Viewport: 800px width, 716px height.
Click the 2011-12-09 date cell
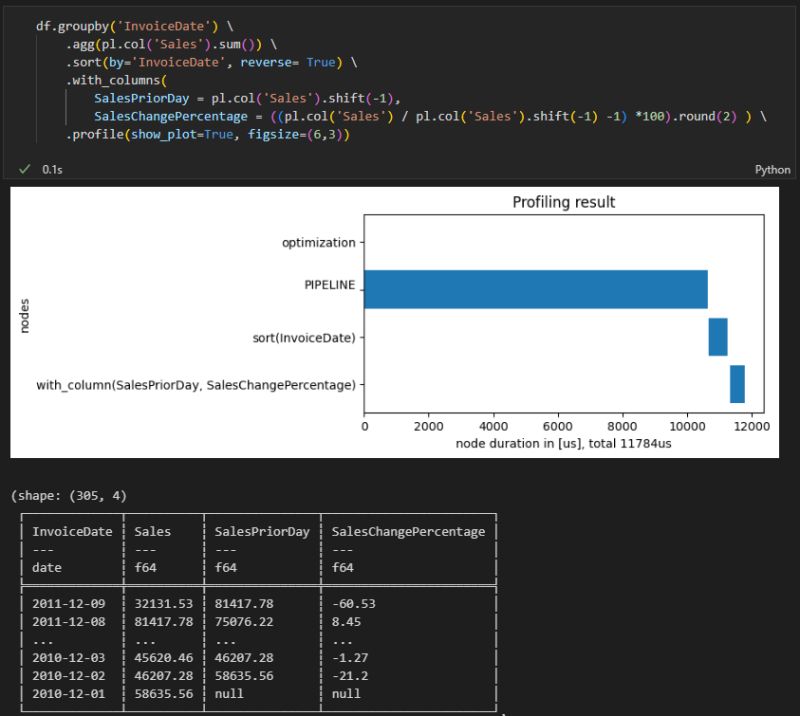coord(69,604)
